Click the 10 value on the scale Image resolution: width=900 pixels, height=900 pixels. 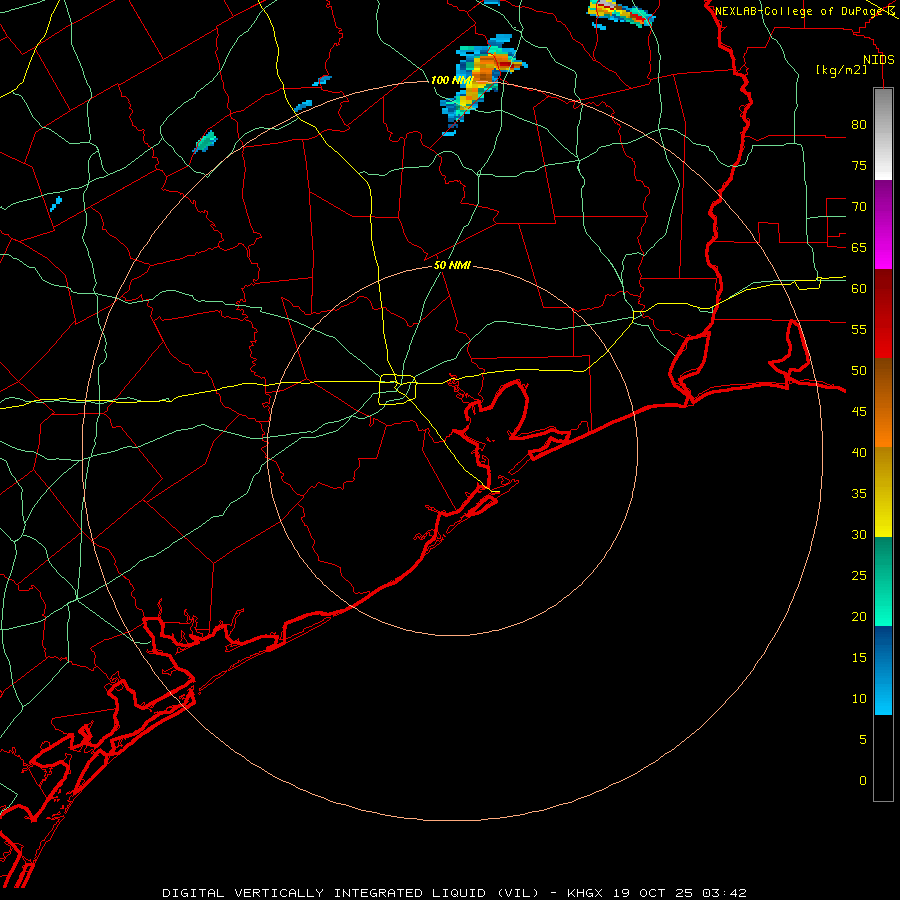859,699
